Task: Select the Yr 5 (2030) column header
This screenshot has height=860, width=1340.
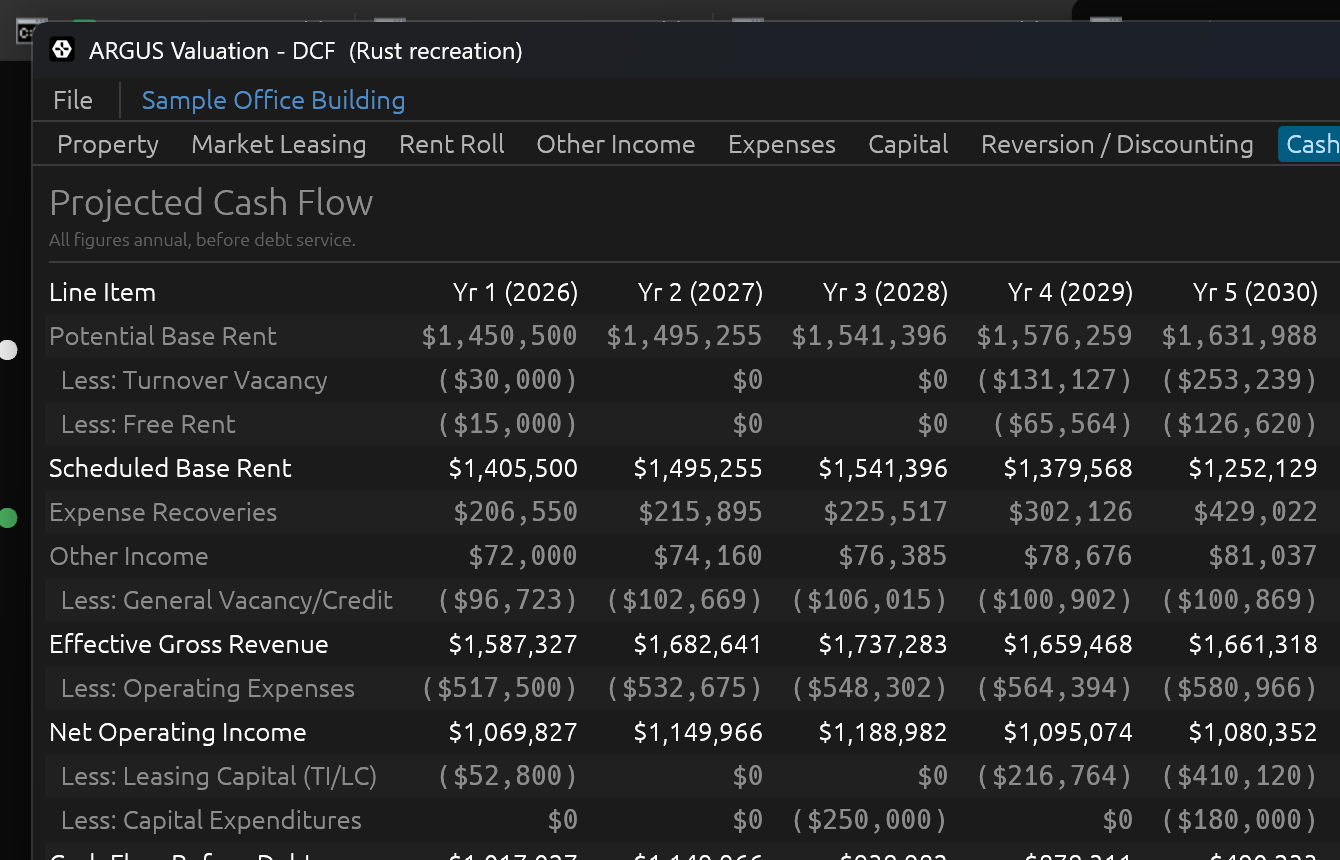Action: point(1255,292)
